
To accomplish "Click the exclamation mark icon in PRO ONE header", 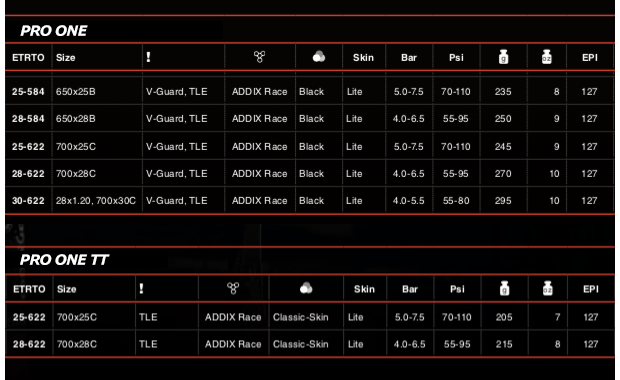I will coord(148,57).
